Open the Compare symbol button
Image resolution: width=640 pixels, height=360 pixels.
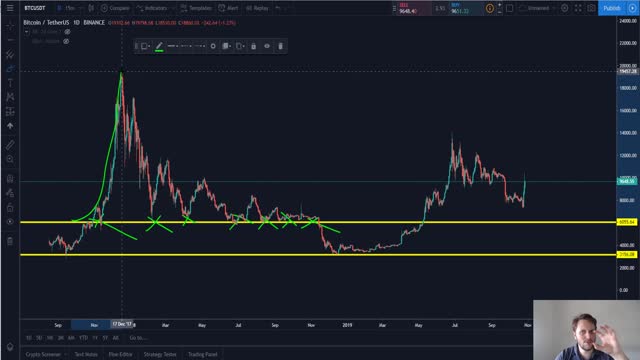[115, 8]
